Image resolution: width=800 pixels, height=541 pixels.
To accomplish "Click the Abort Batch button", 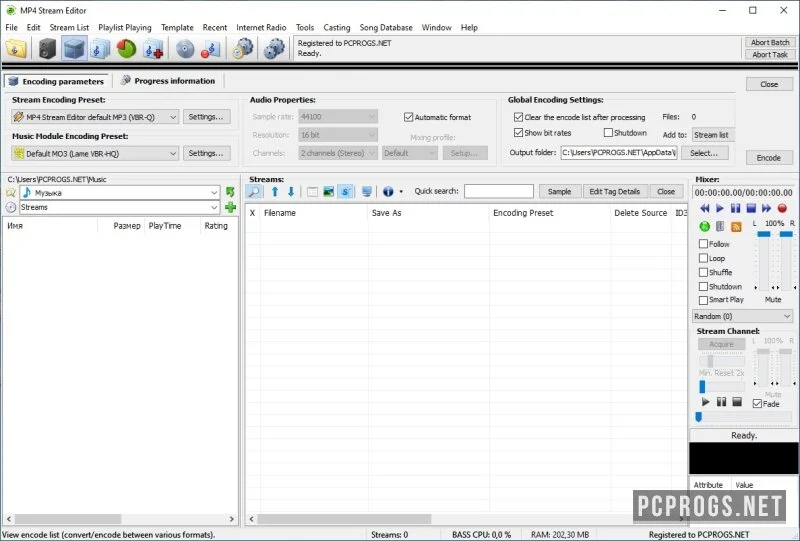I will [770, 42].
